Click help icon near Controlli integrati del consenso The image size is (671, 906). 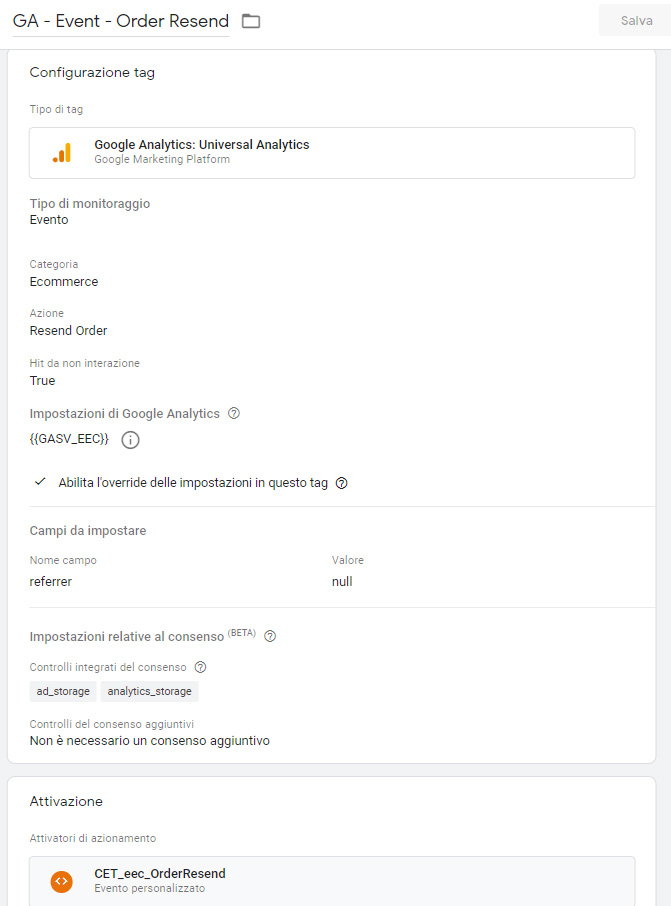[201, 667]
